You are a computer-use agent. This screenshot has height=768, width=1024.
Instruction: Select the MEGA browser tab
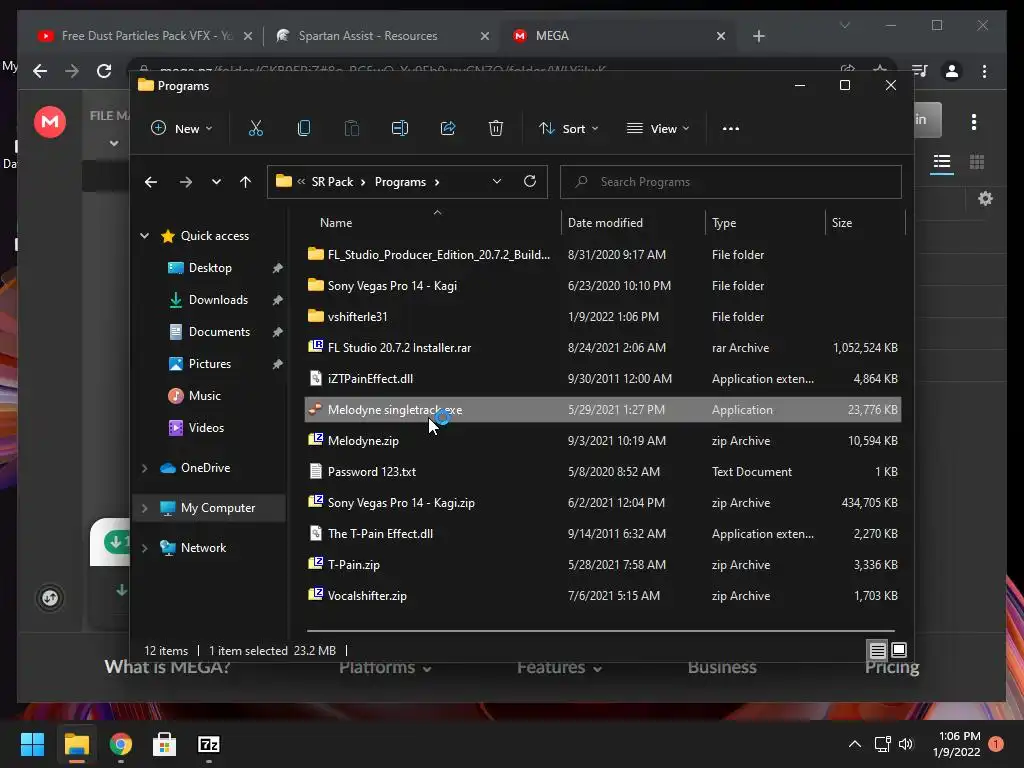[619, 36]
